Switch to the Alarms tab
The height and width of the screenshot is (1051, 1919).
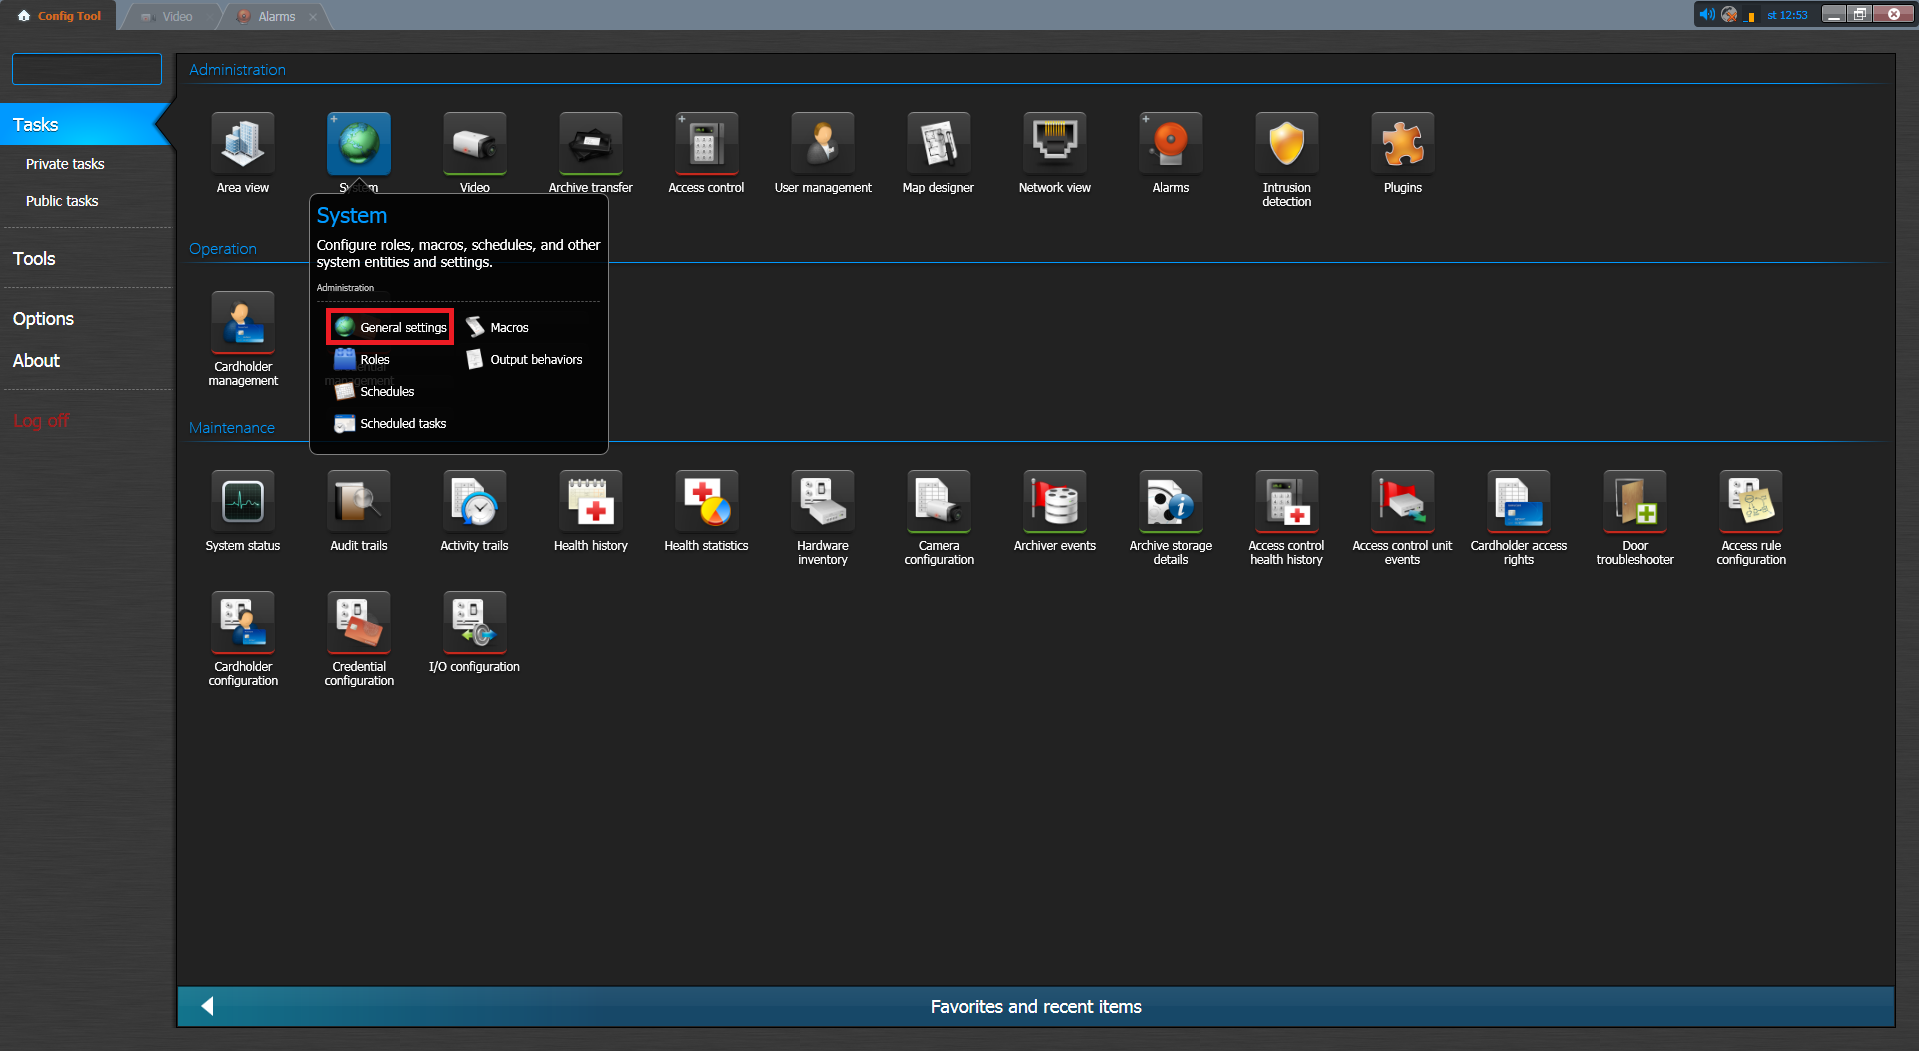click(275, 17)
